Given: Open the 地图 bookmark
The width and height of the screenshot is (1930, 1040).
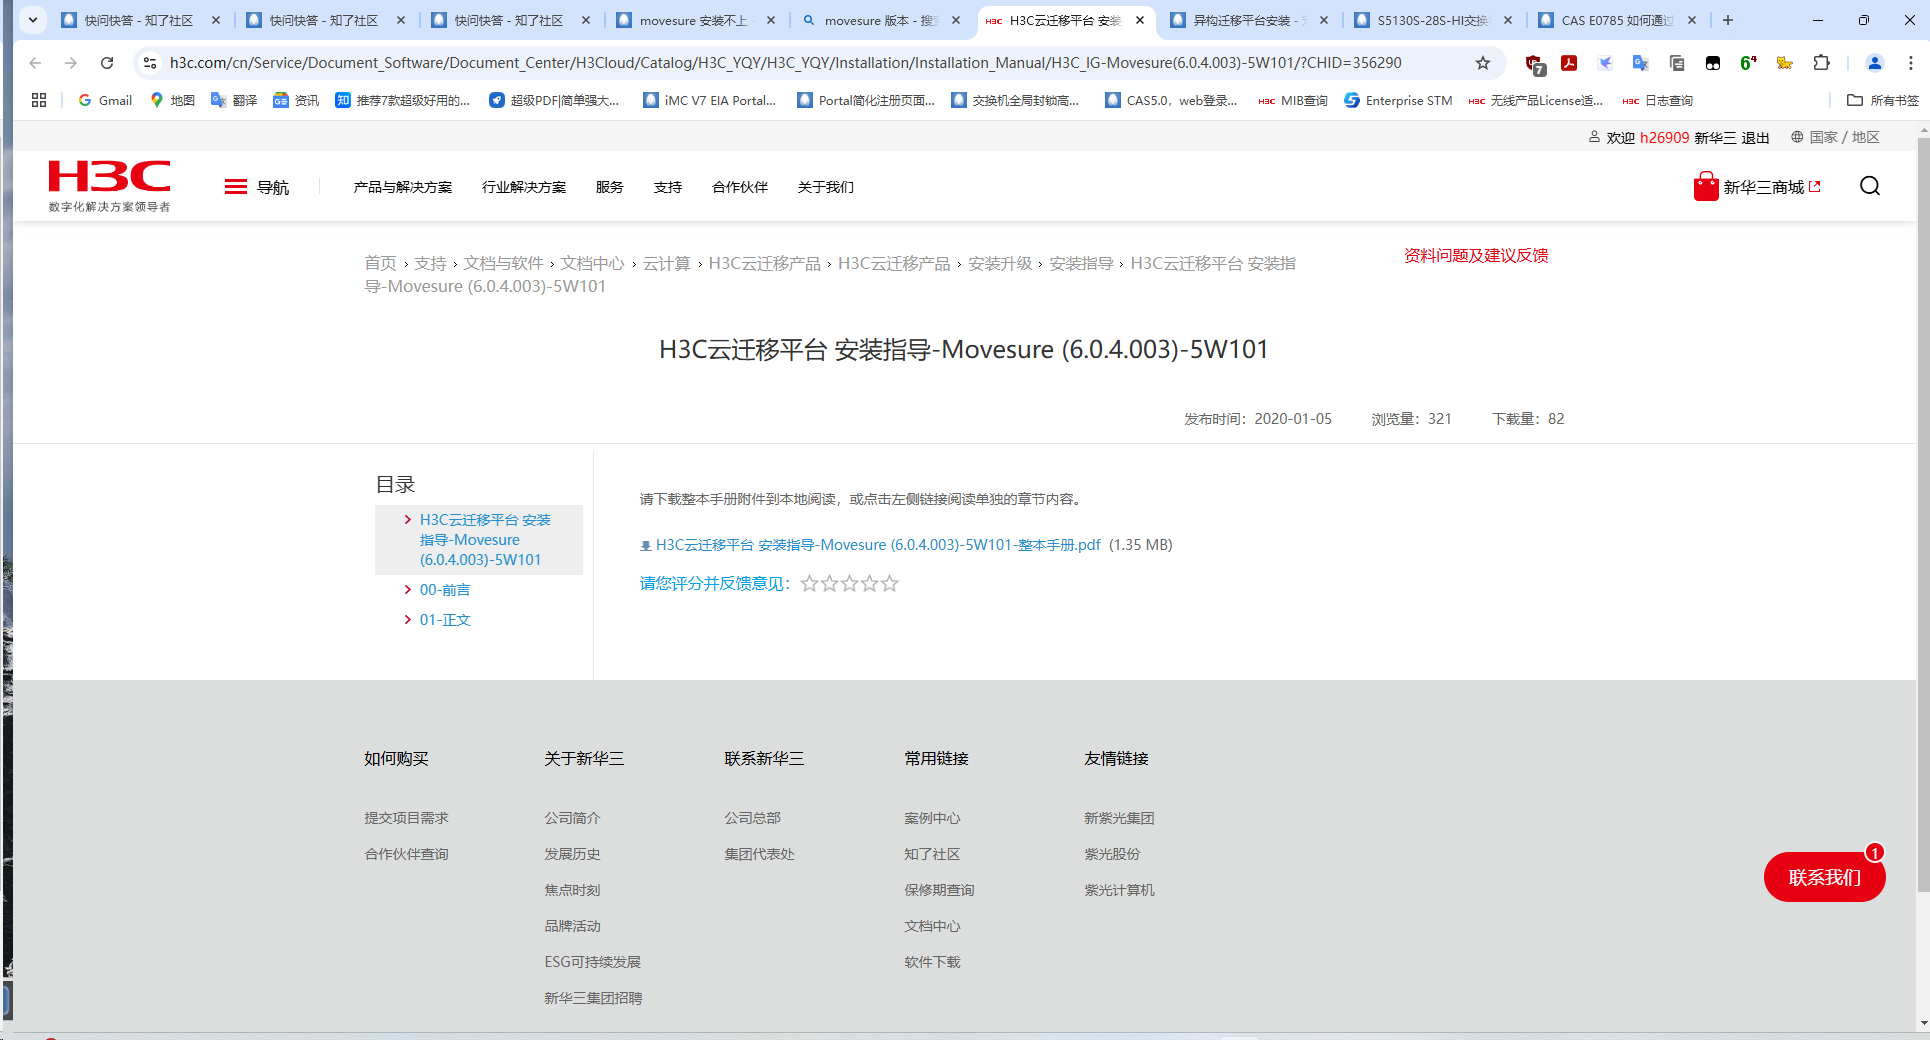Looking at the screenshot, I should tap(172, 100).
